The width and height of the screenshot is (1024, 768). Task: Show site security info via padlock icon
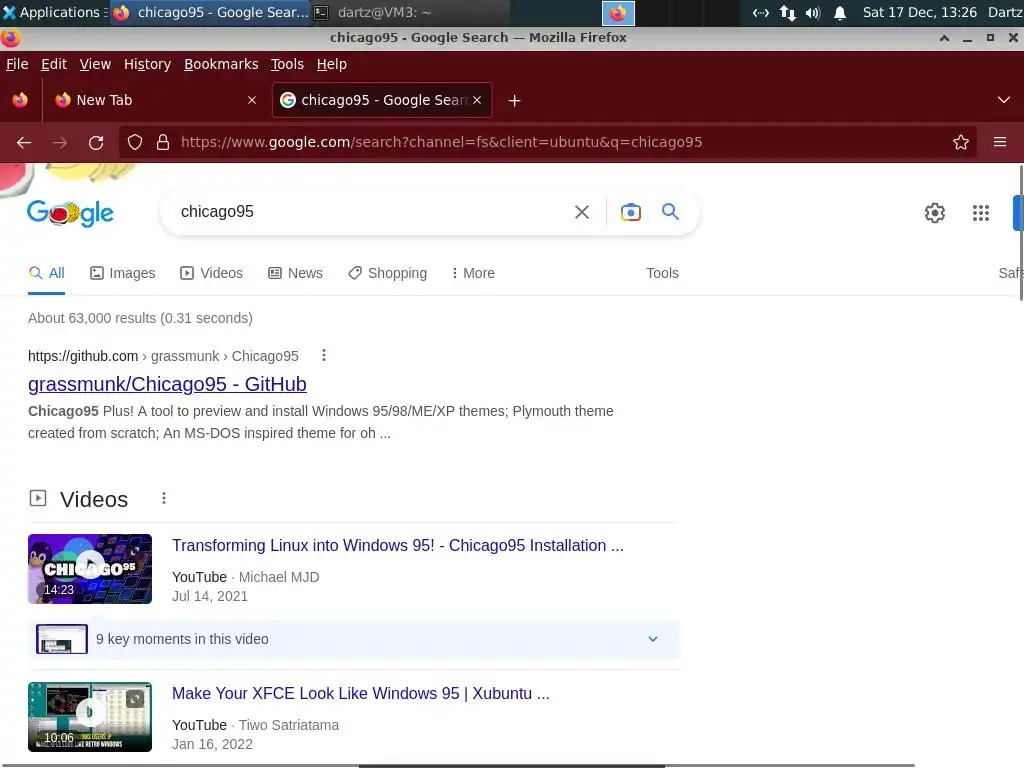point(163,142)
